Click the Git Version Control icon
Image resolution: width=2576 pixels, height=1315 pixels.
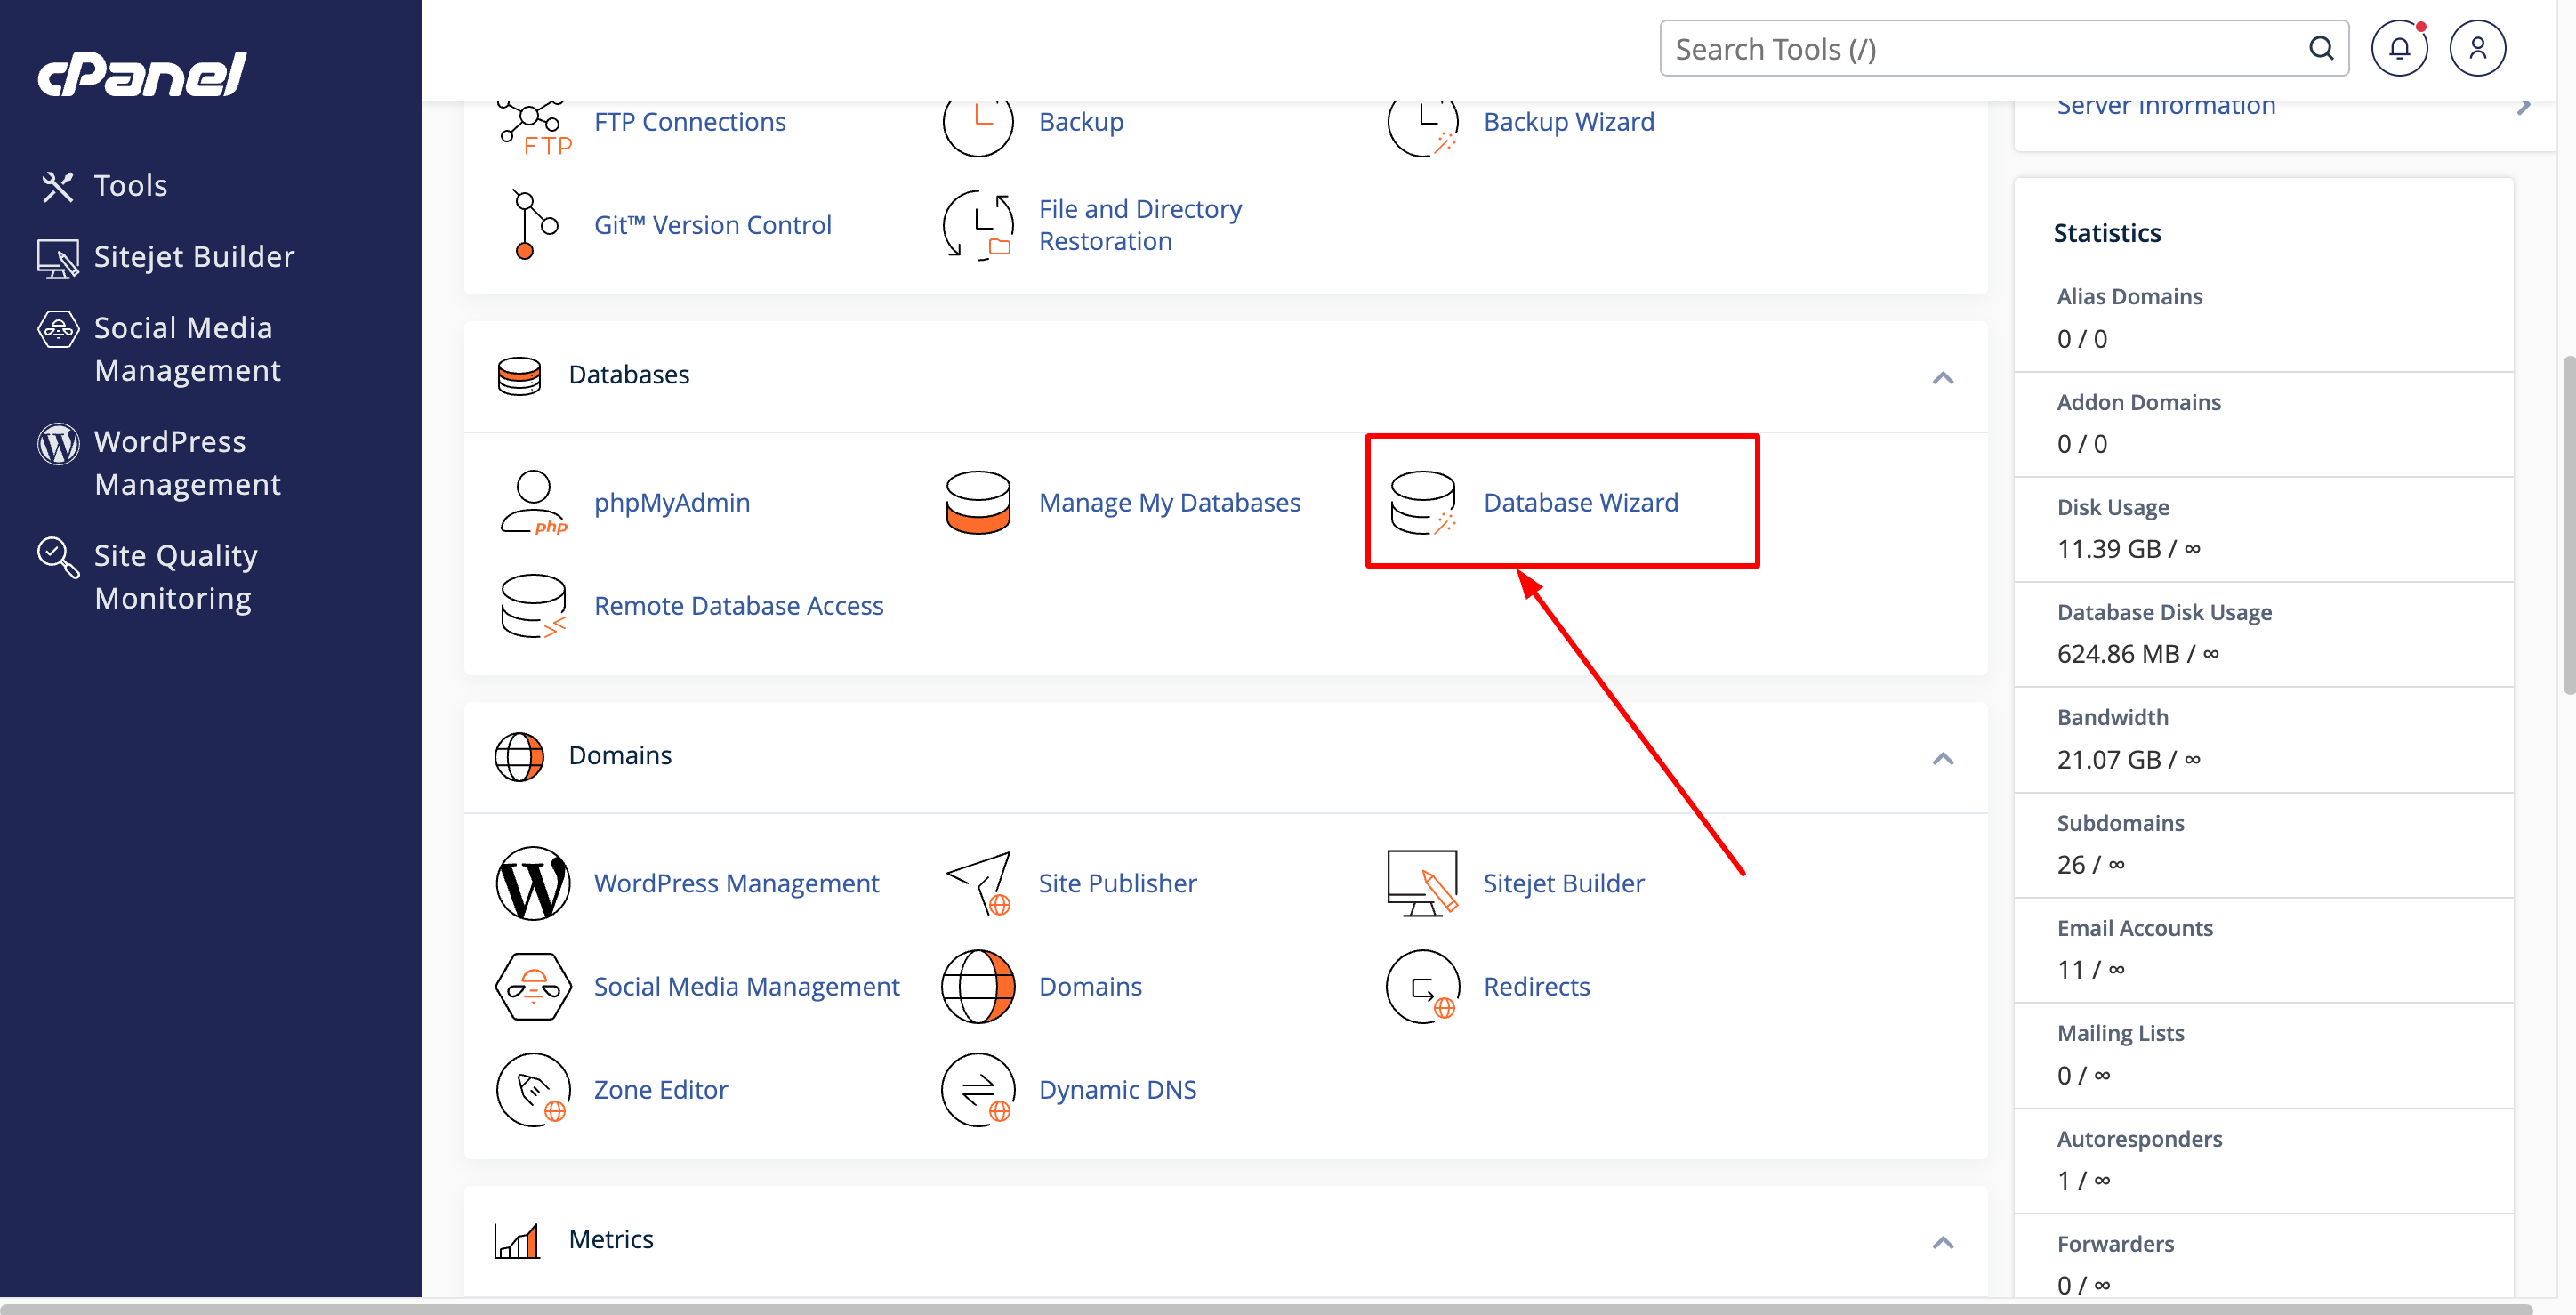coord(533,225)
